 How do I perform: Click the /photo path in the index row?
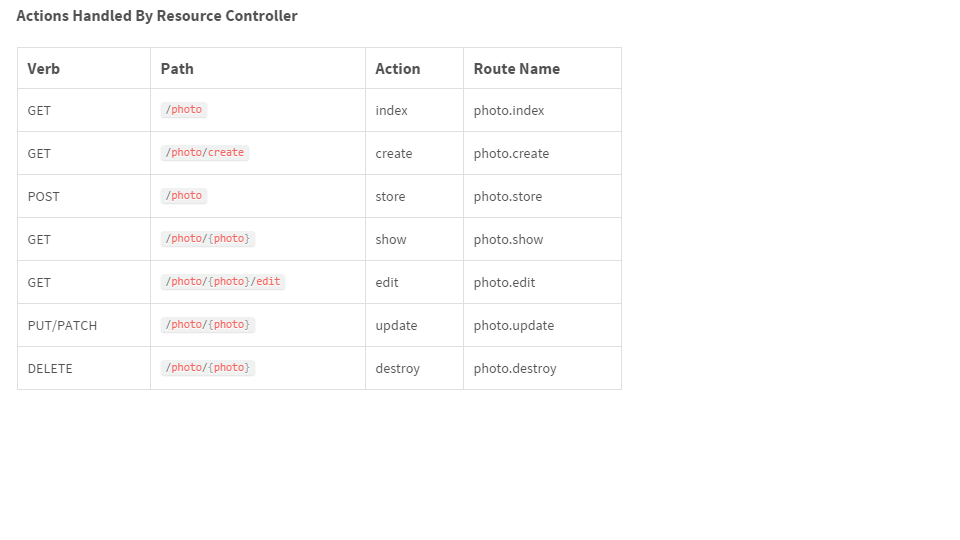pyautogui.click(x=184, y=110)
